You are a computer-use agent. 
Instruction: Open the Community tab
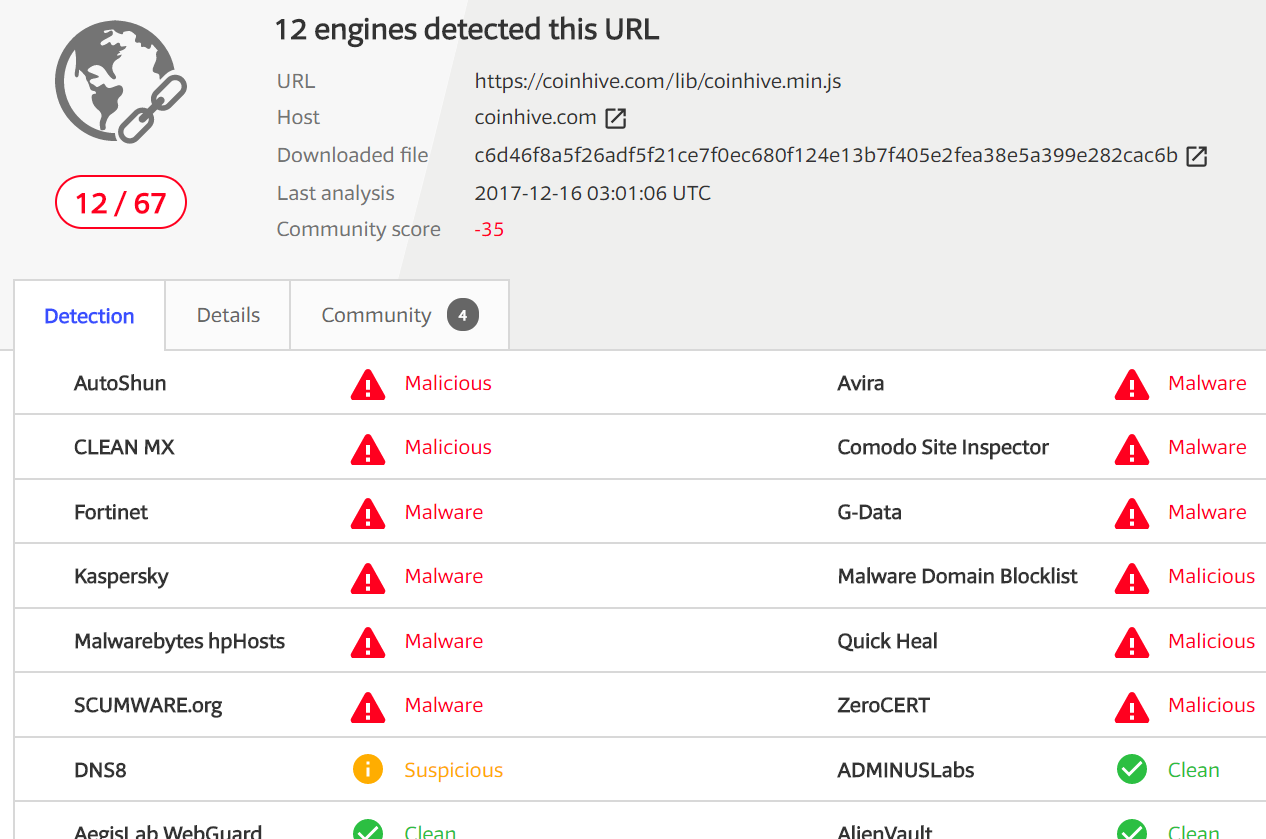click(400, 315)
